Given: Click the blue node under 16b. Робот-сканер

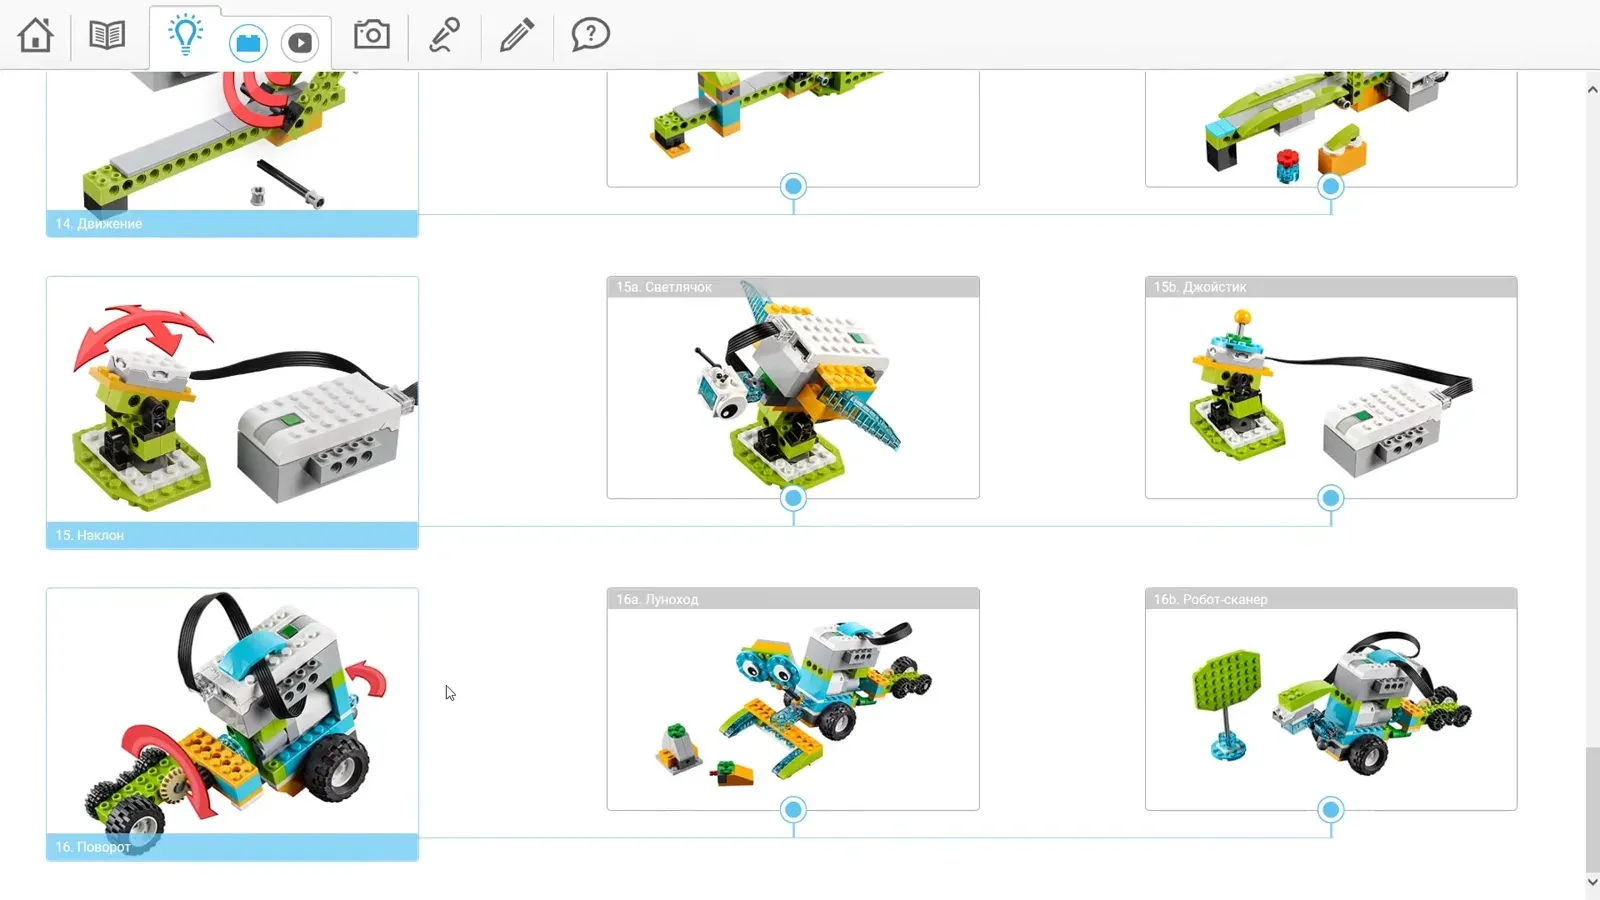Looking at the screenshot, I should tap(1331, 810).
